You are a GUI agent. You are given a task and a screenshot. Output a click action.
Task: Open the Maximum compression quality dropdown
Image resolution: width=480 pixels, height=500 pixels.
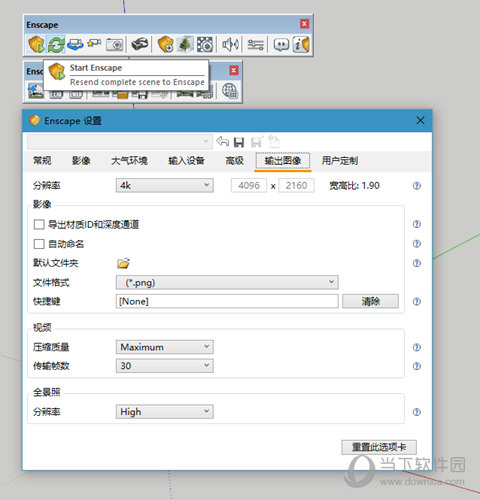click(165, 347)
